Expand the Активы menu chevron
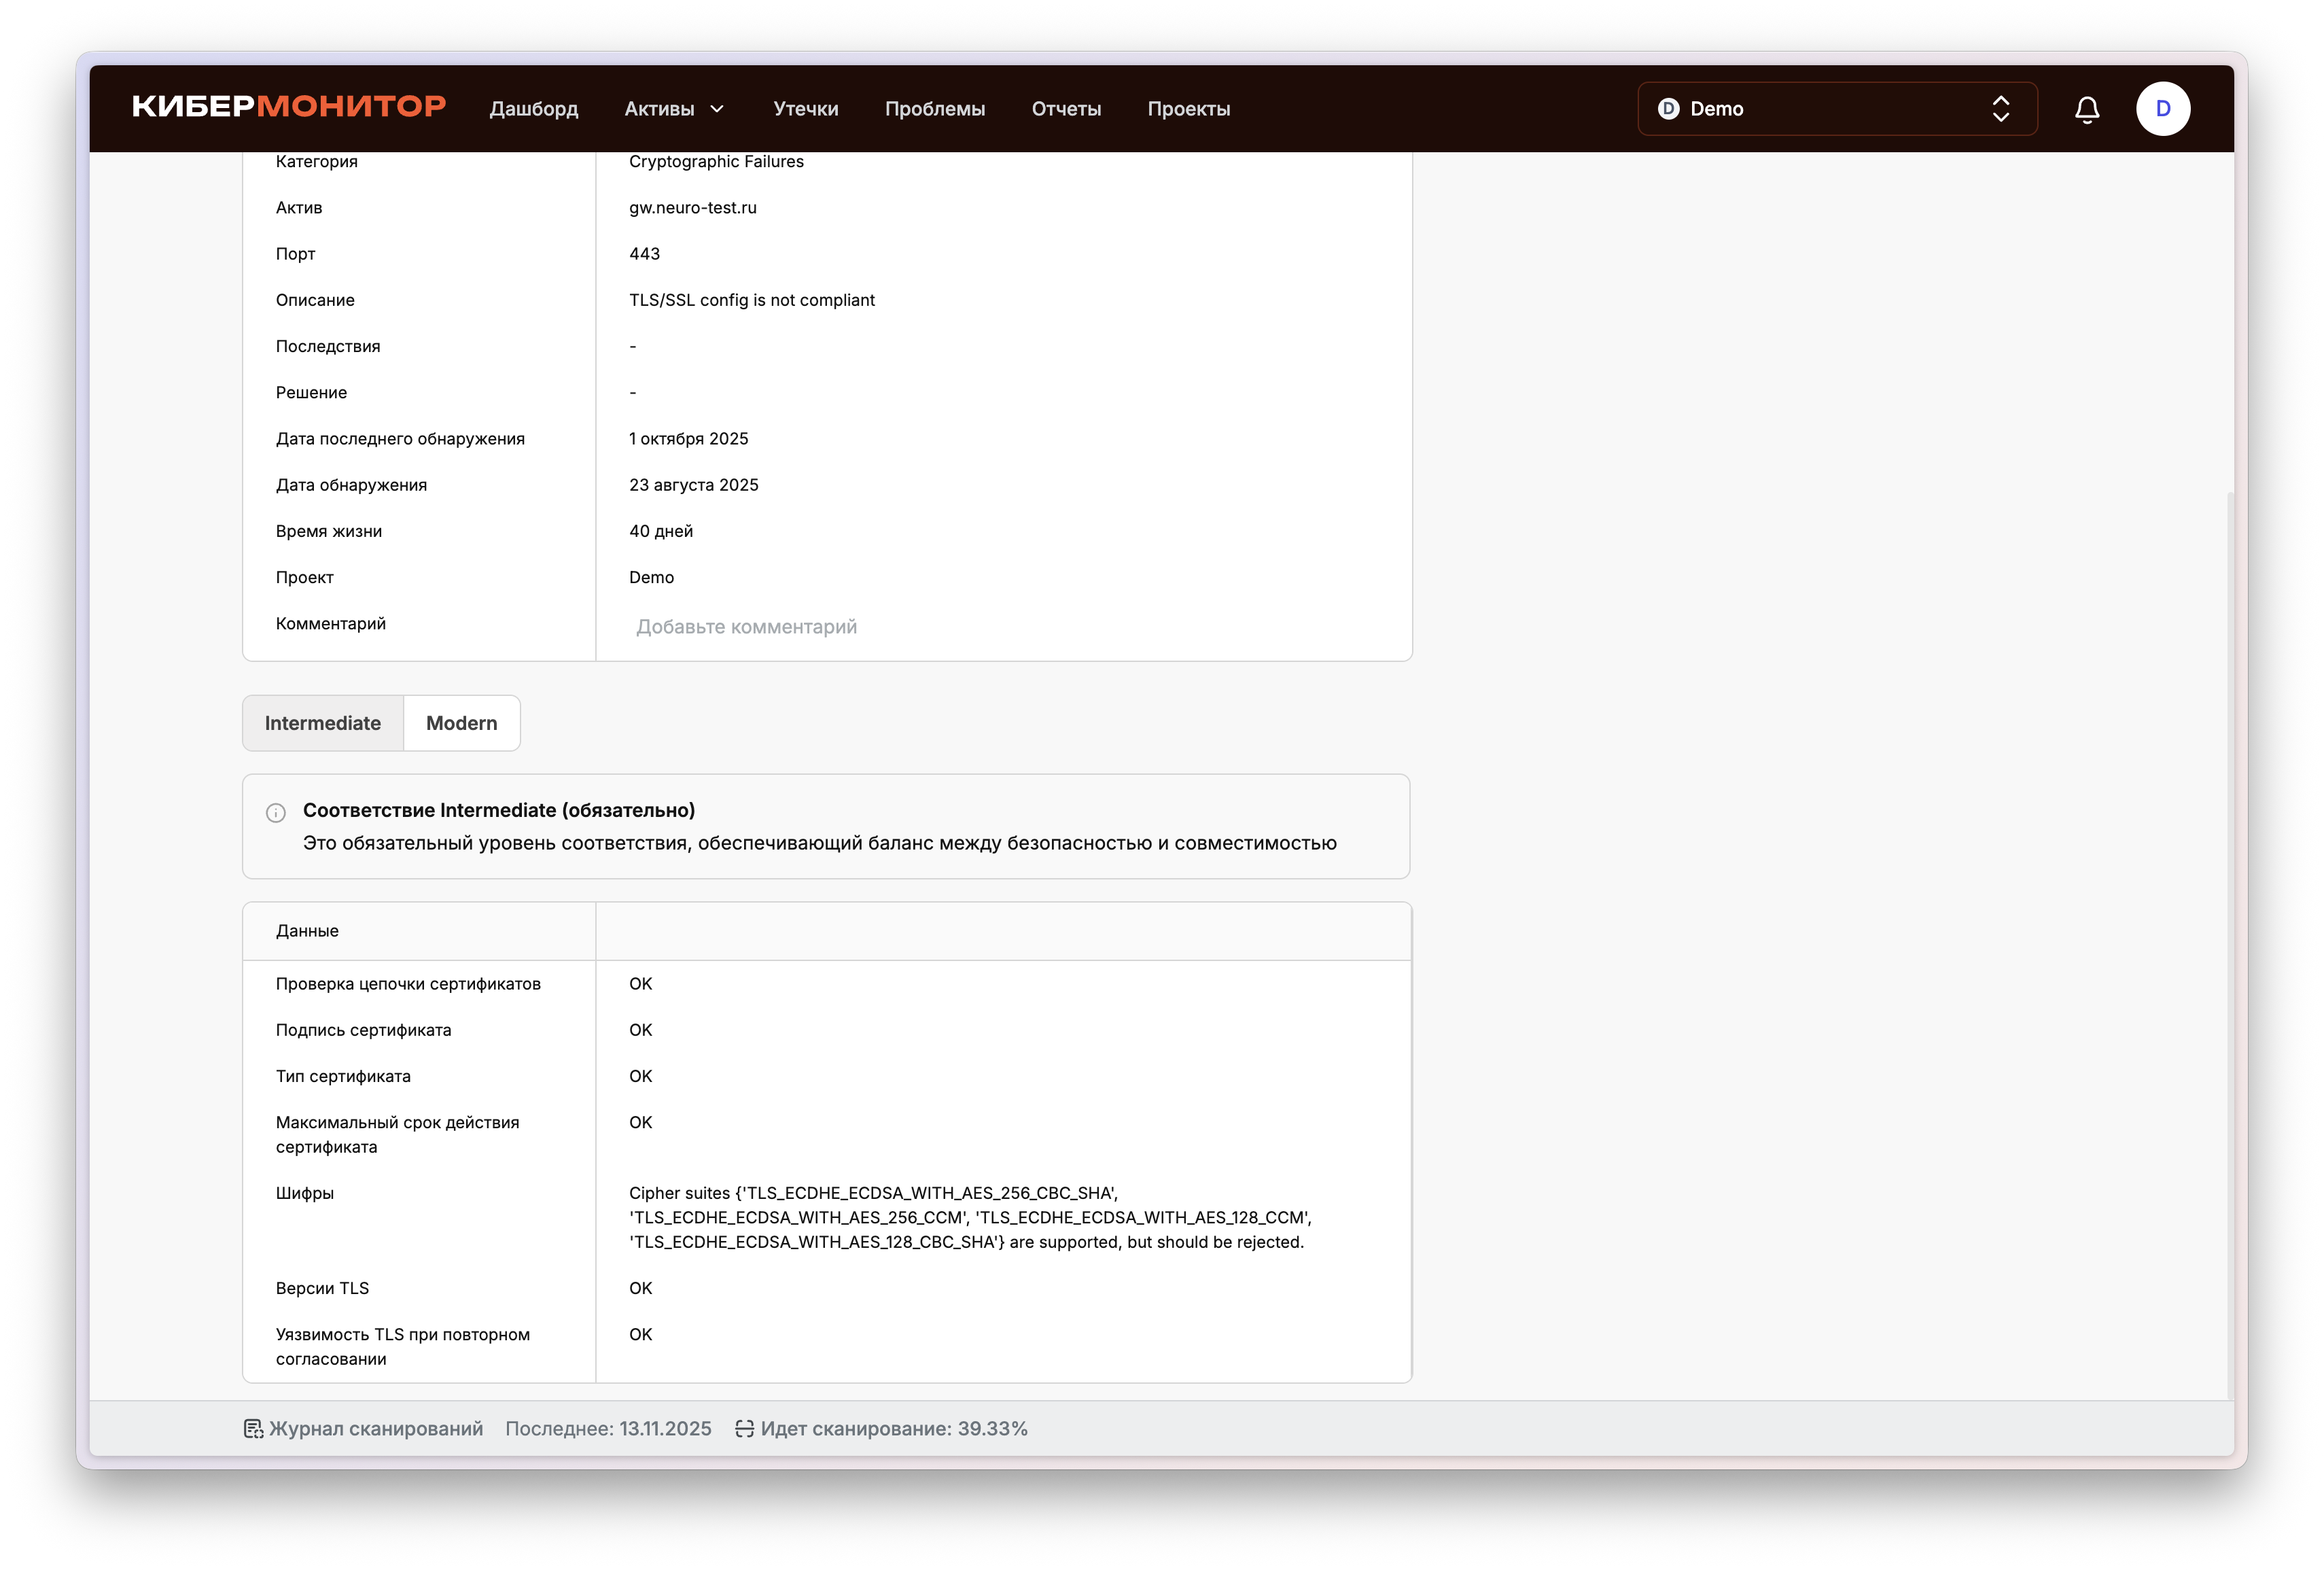Screen dimensions: 2324x1570 point(717,109)
